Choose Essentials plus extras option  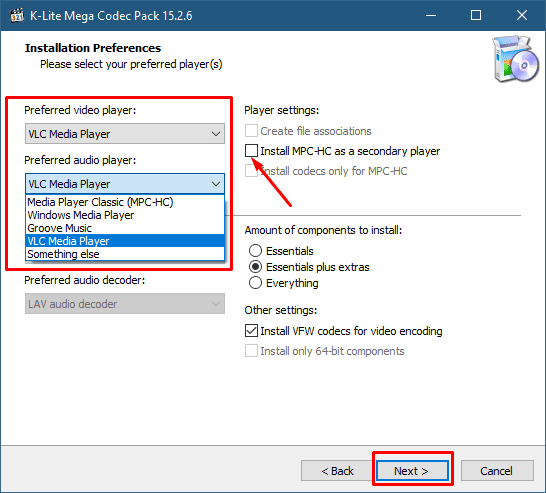tap(255, 267)
